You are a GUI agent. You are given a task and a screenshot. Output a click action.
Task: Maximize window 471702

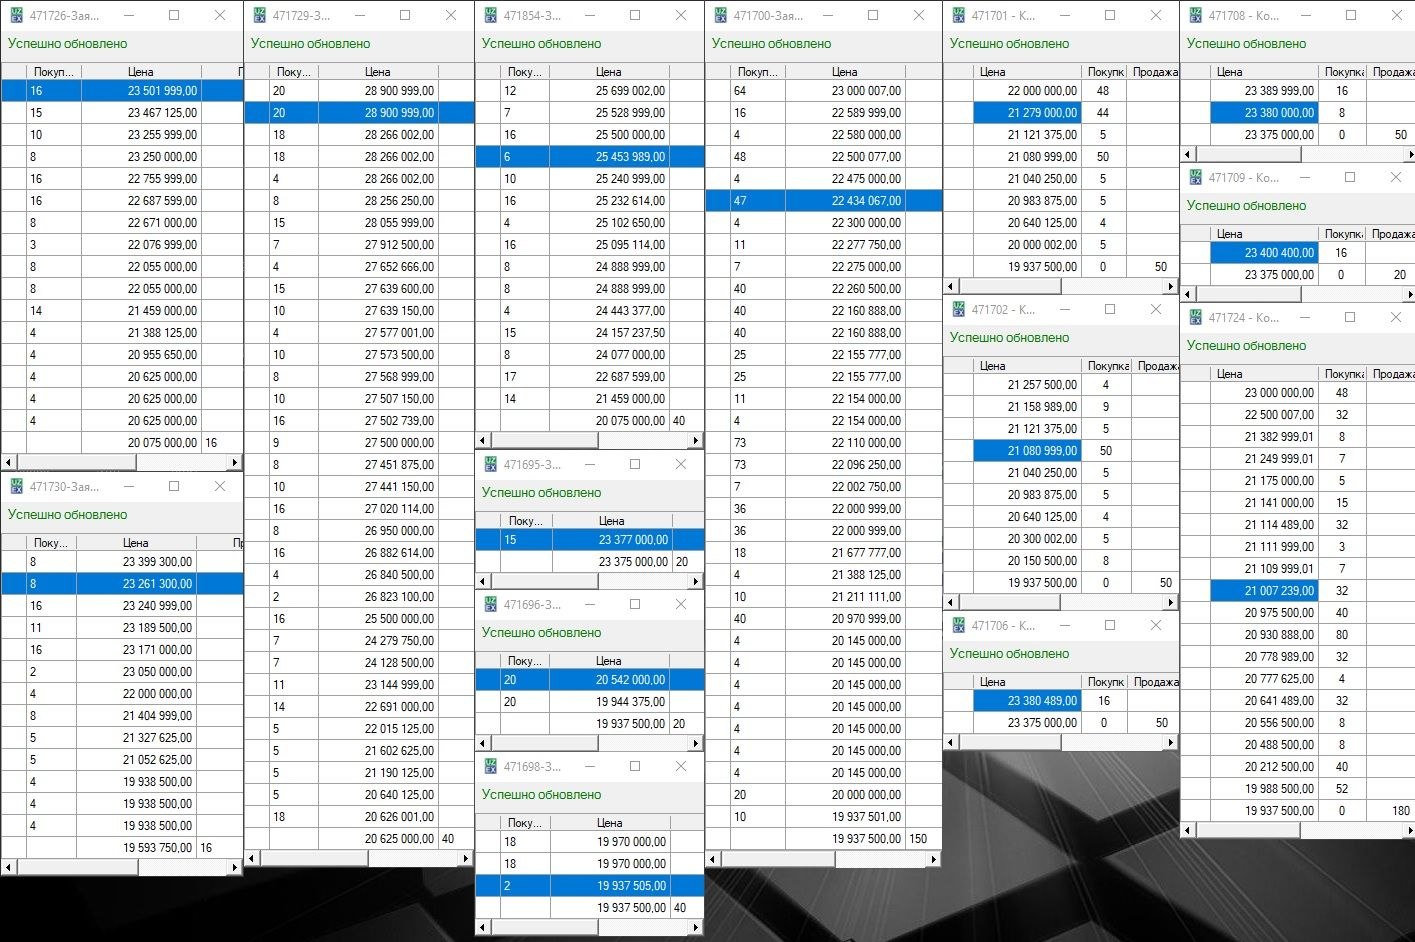point(1110,310)
